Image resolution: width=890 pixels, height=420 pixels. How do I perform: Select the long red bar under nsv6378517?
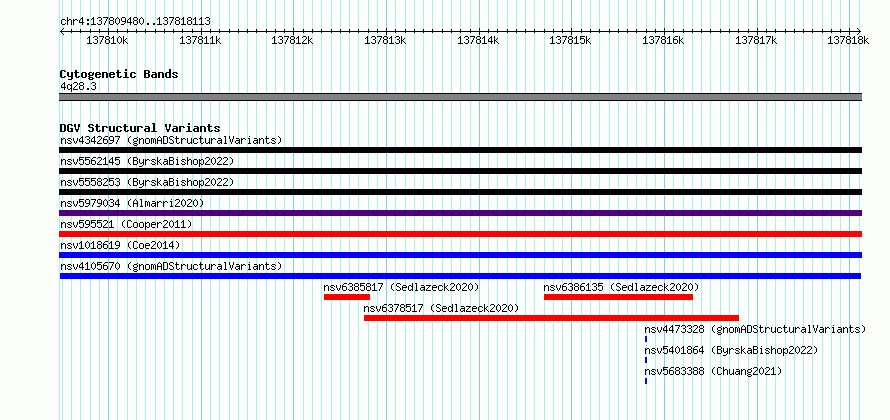click(x=551, y=318)
